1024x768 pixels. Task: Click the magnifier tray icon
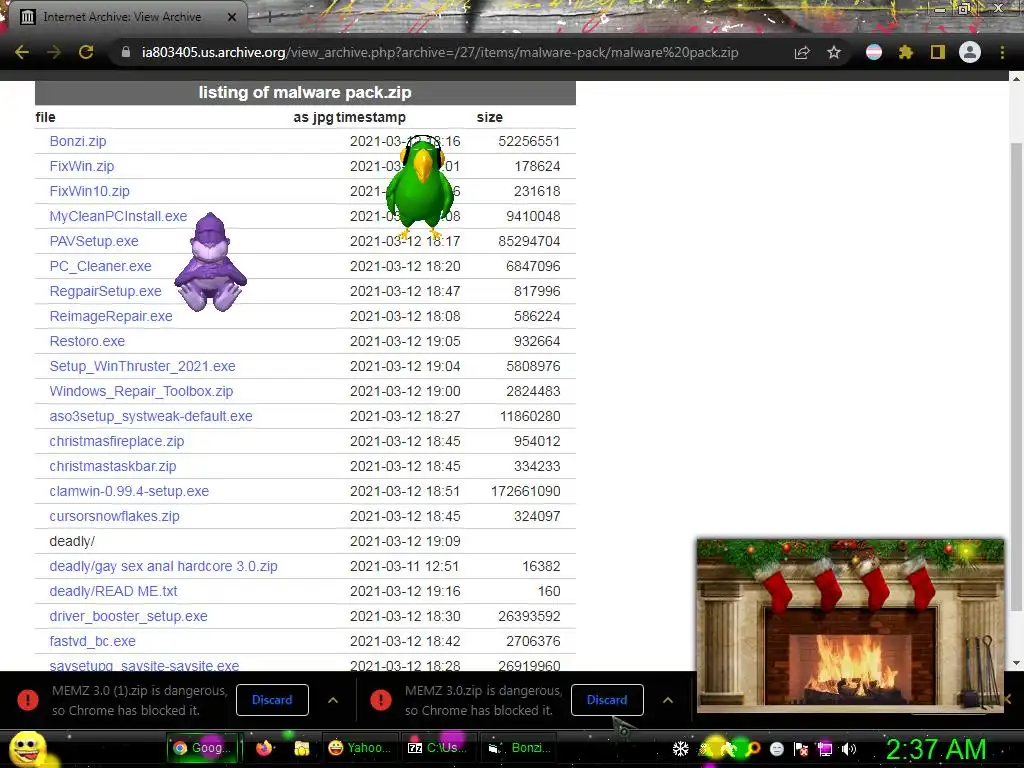point(754,749)
